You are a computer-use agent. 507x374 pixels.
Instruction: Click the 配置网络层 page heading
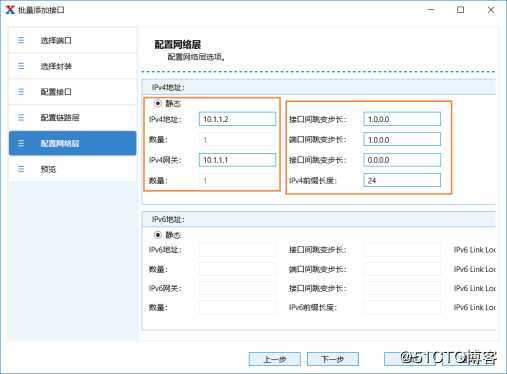pyautogui.click(x=177, y=45)
